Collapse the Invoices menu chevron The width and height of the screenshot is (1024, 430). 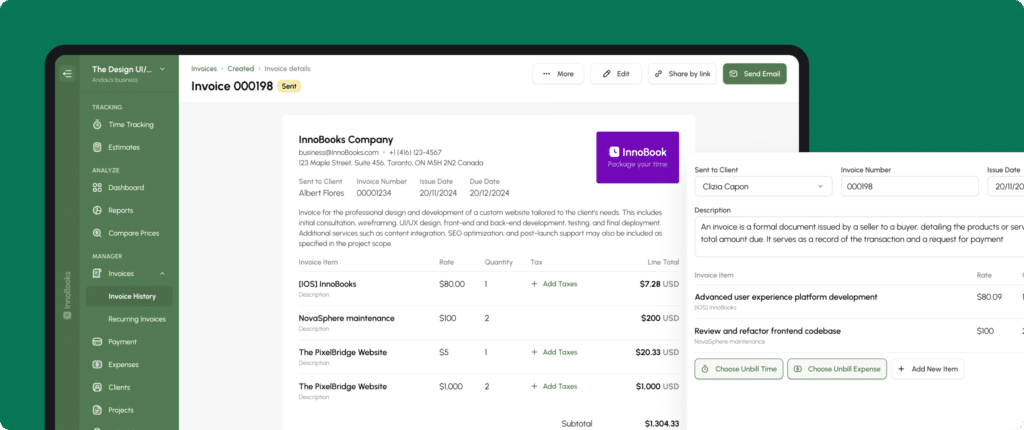[163, 273]
